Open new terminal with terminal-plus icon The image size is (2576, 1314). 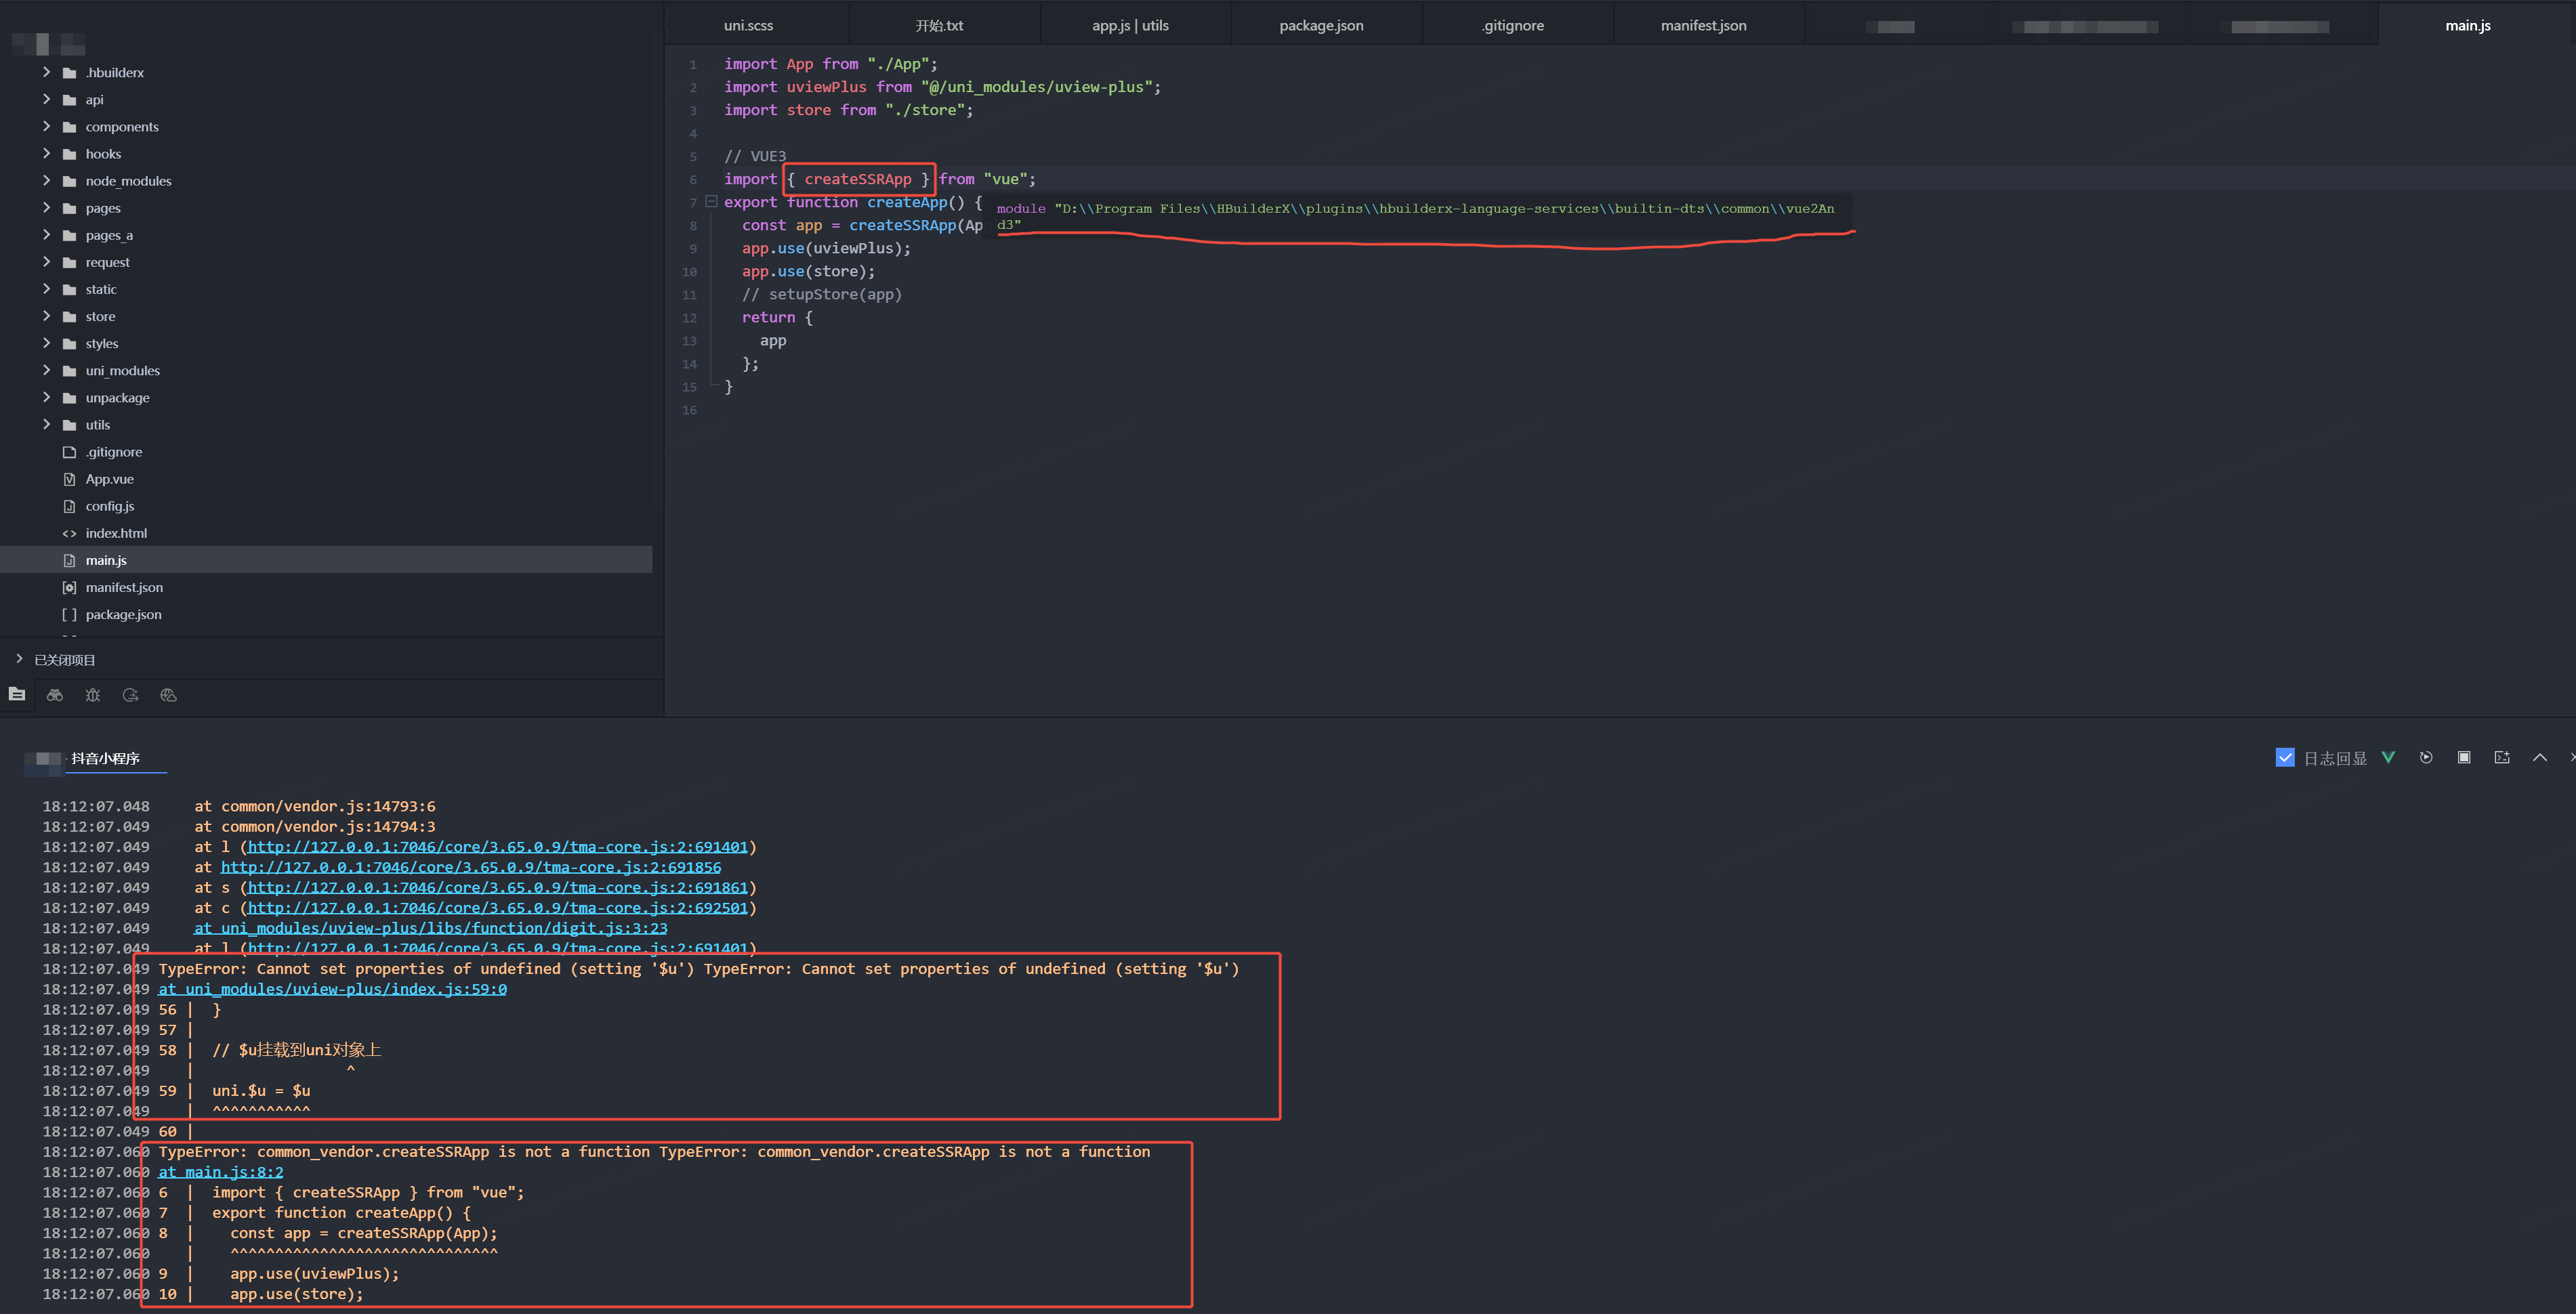coord(2502,757)
